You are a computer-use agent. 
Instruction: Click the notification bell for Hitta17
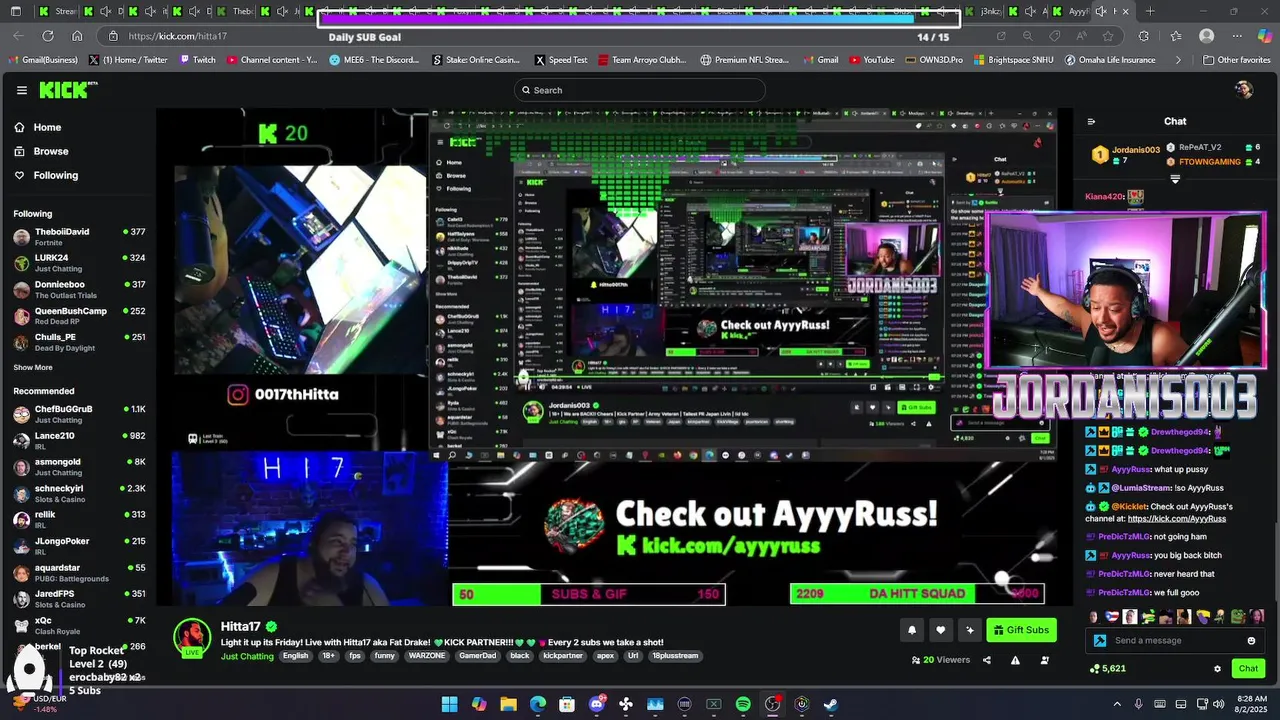[x=912, y=630]
